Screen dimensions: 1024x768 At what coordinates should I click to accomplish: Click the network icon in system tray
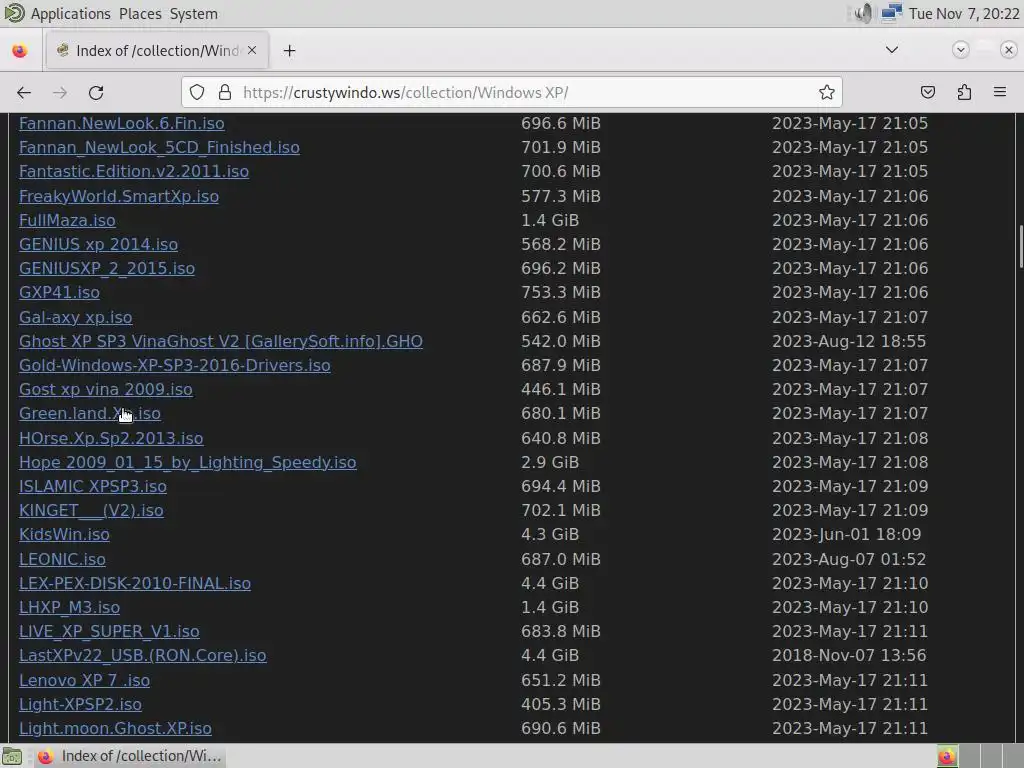tap(891, 13)
